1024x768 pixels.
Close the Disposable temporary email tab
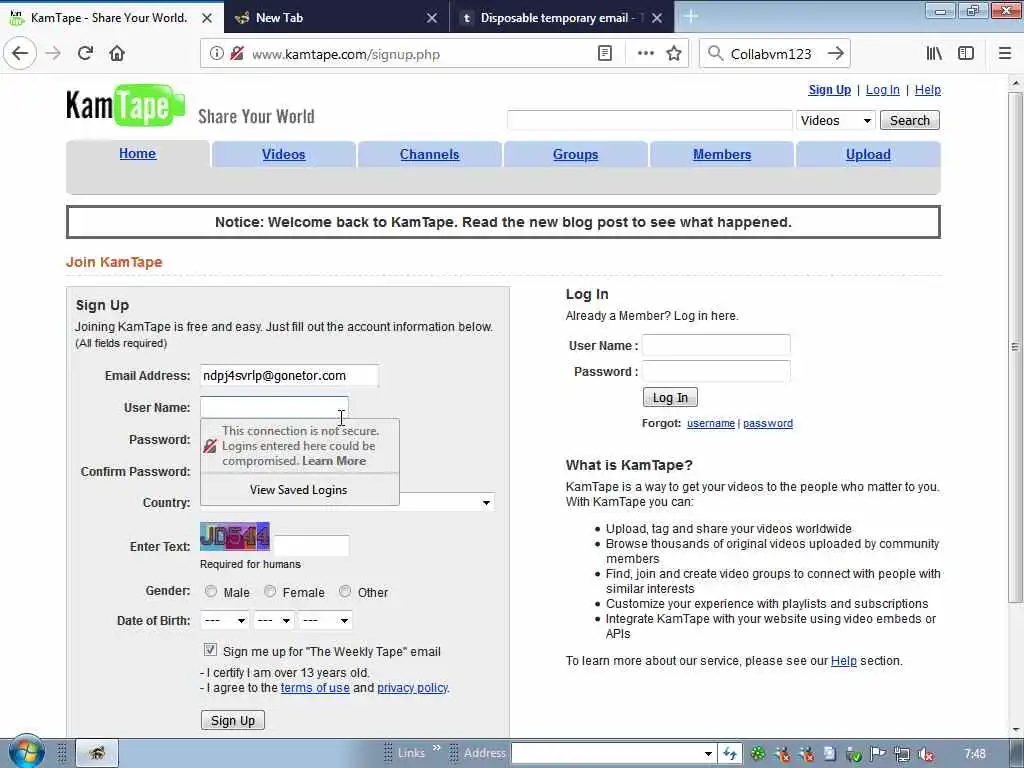tap(657, 18)
